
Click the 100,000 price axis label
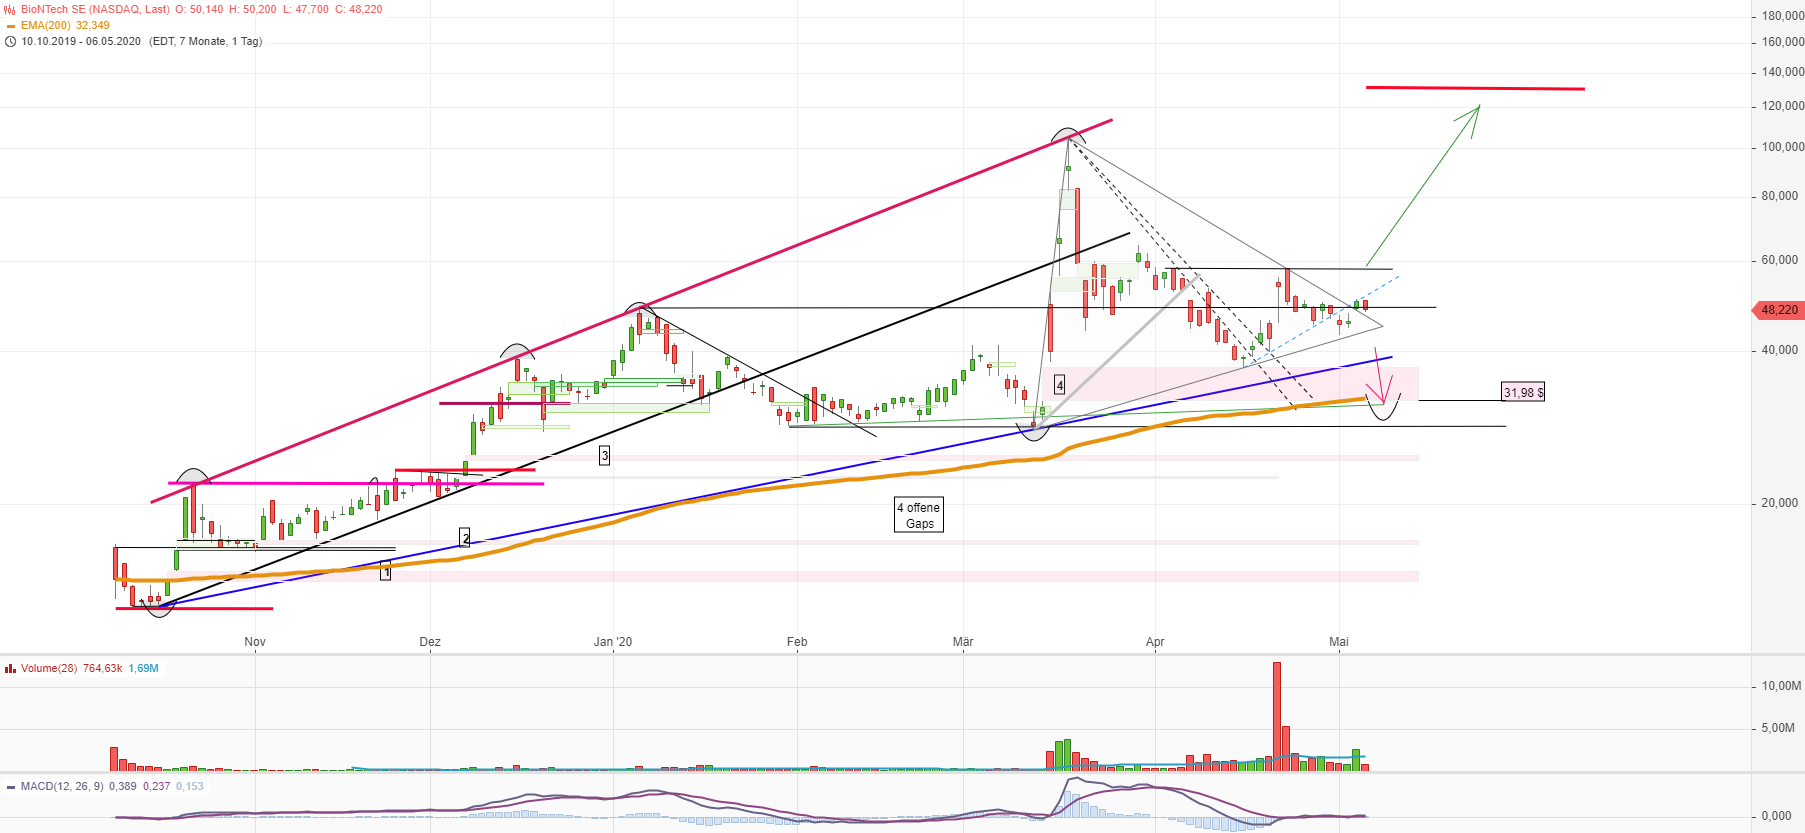(1783, 147)
